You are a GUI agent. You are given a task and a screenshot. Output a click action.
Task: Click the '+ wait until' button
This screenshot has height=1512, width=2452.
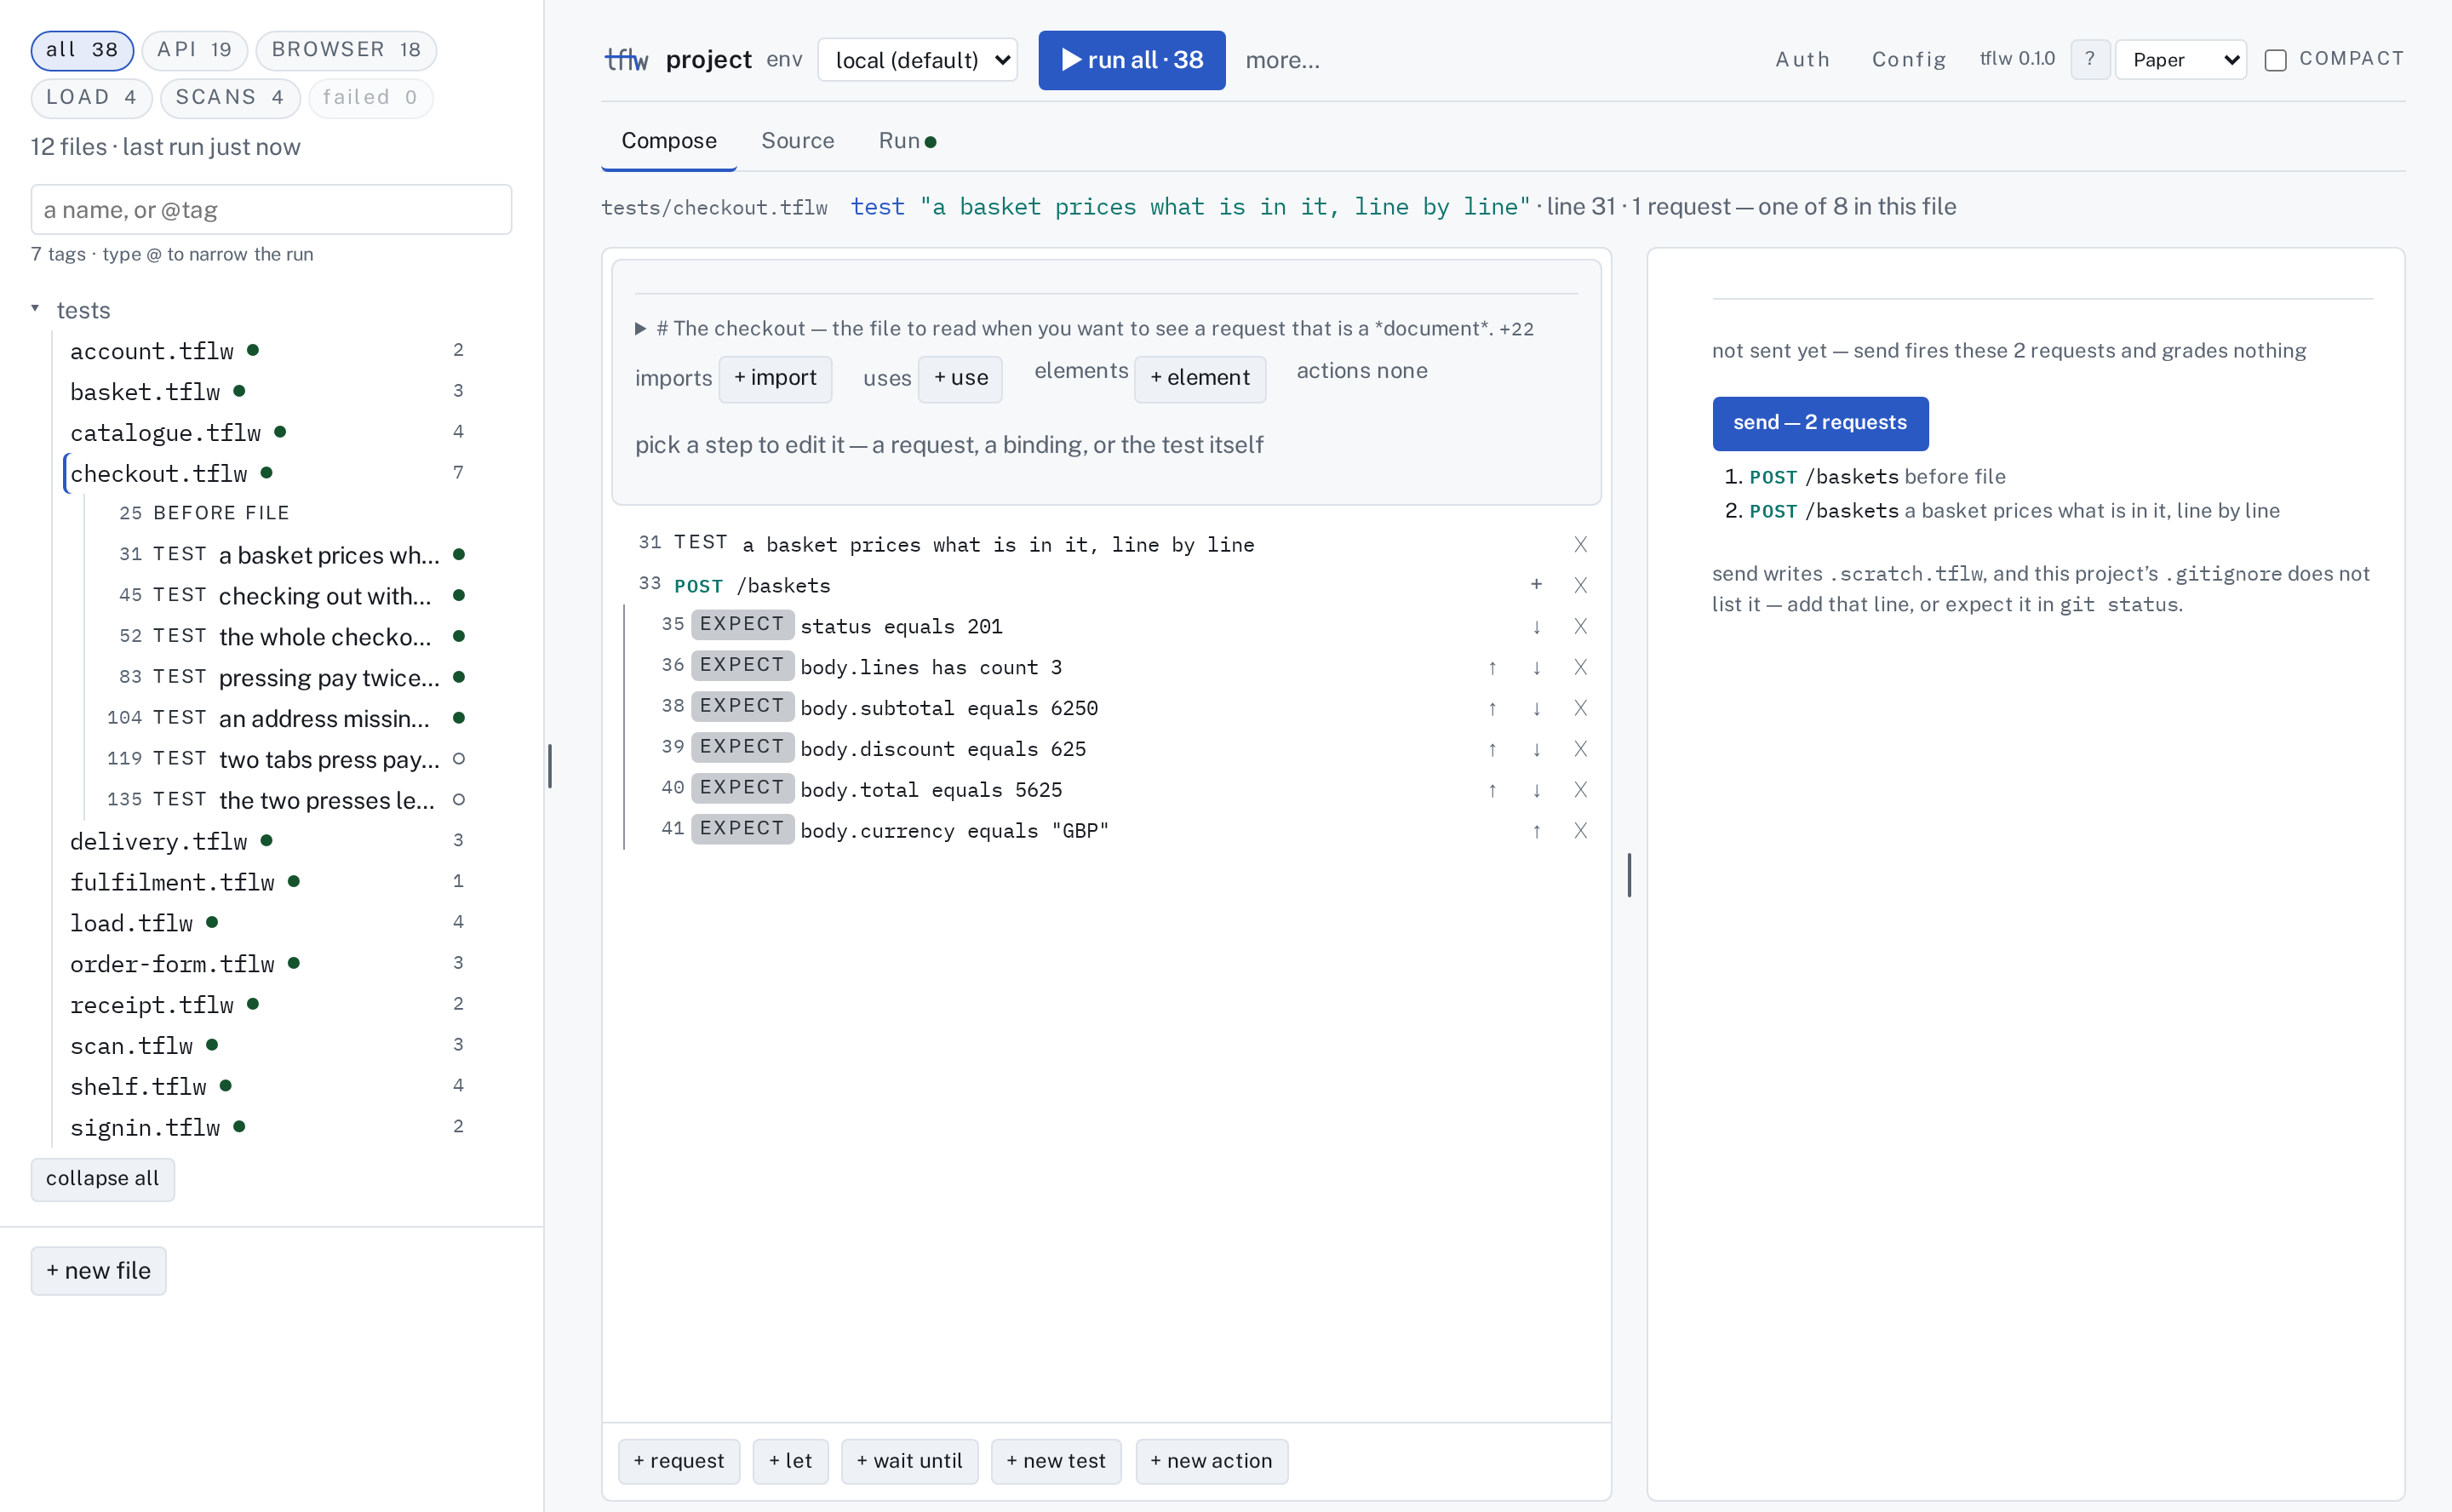(x=909, y=1461)
